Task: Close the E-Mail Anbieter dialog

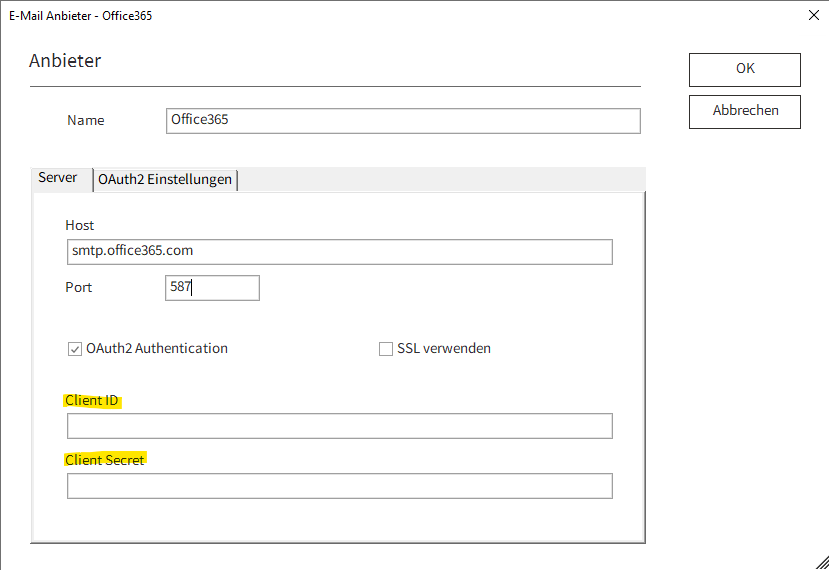Action: tap(814, 15)
